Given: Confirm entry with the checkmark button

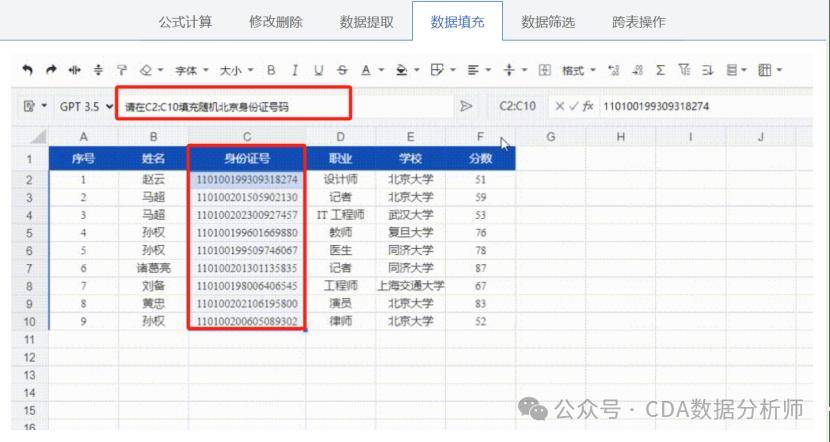Looking at the screenshot, I should coord(574,106).
